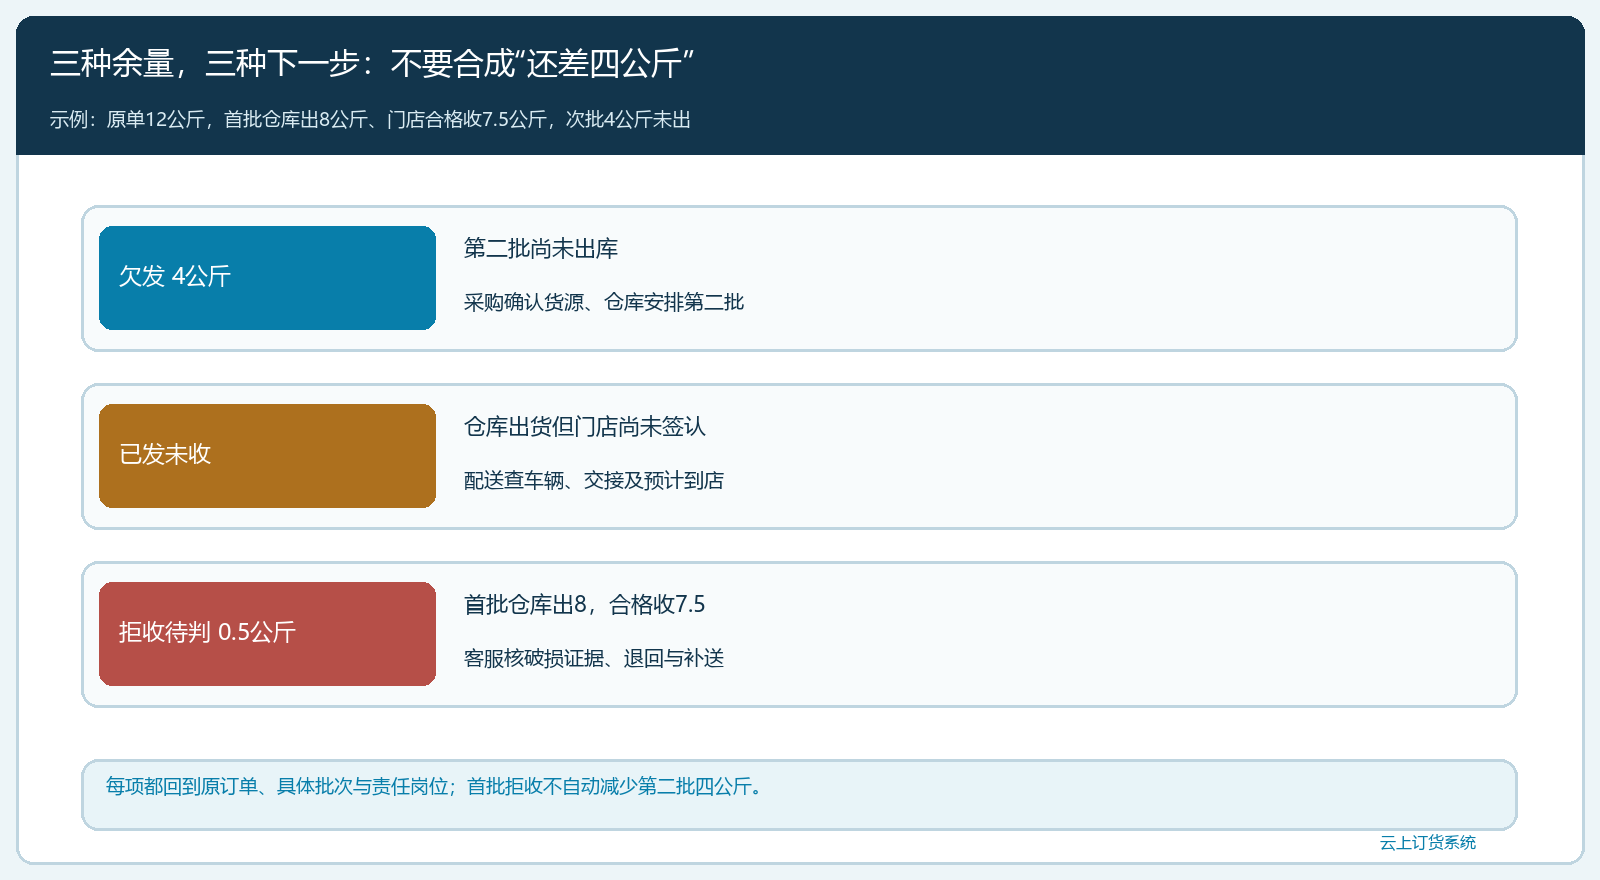Image resolution: width=1600 pixels, height=880 pixels.
Task: Click the red "拒收待判 0.5公斤" badge
Action: click(267, 634)
